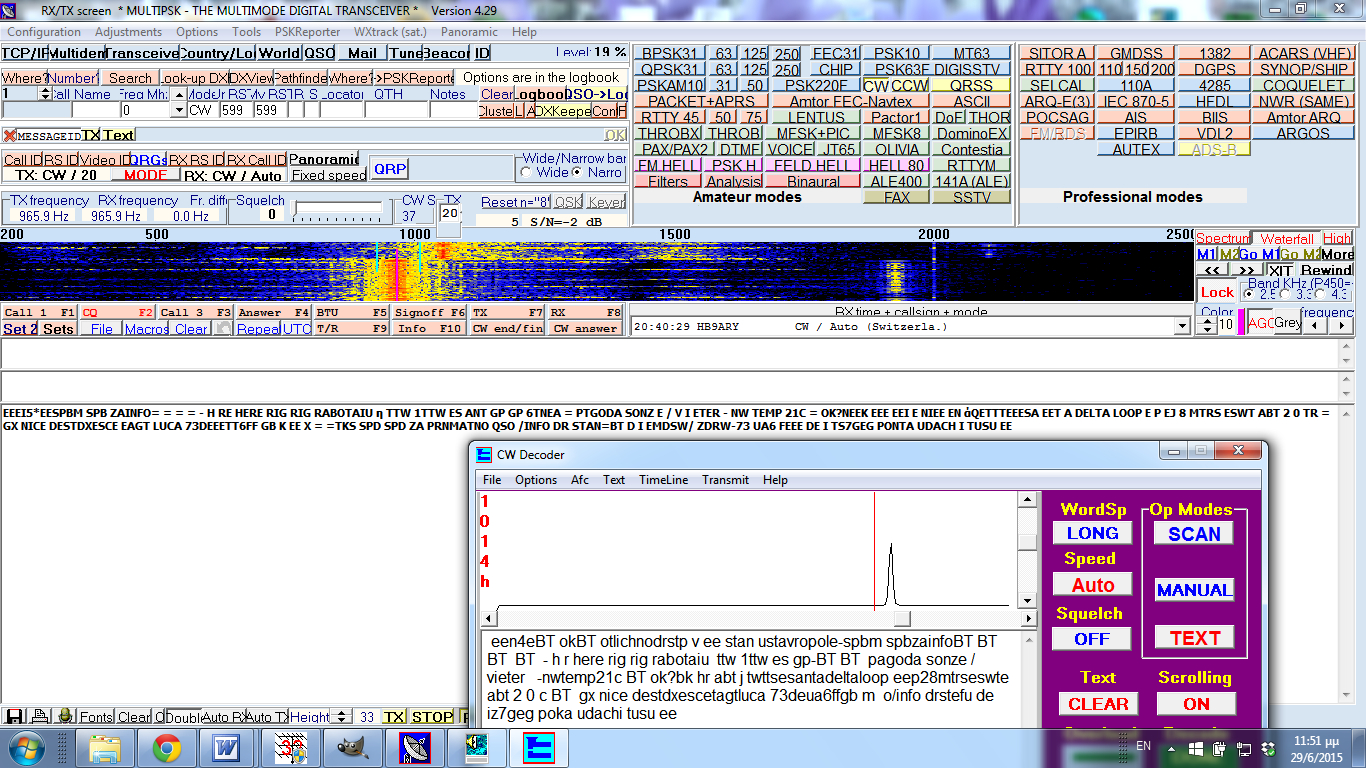This screenshot has height=768, width=1366.
Task: Open the RX time callsign mode dropdown
Action: (x=1184, y=327)
